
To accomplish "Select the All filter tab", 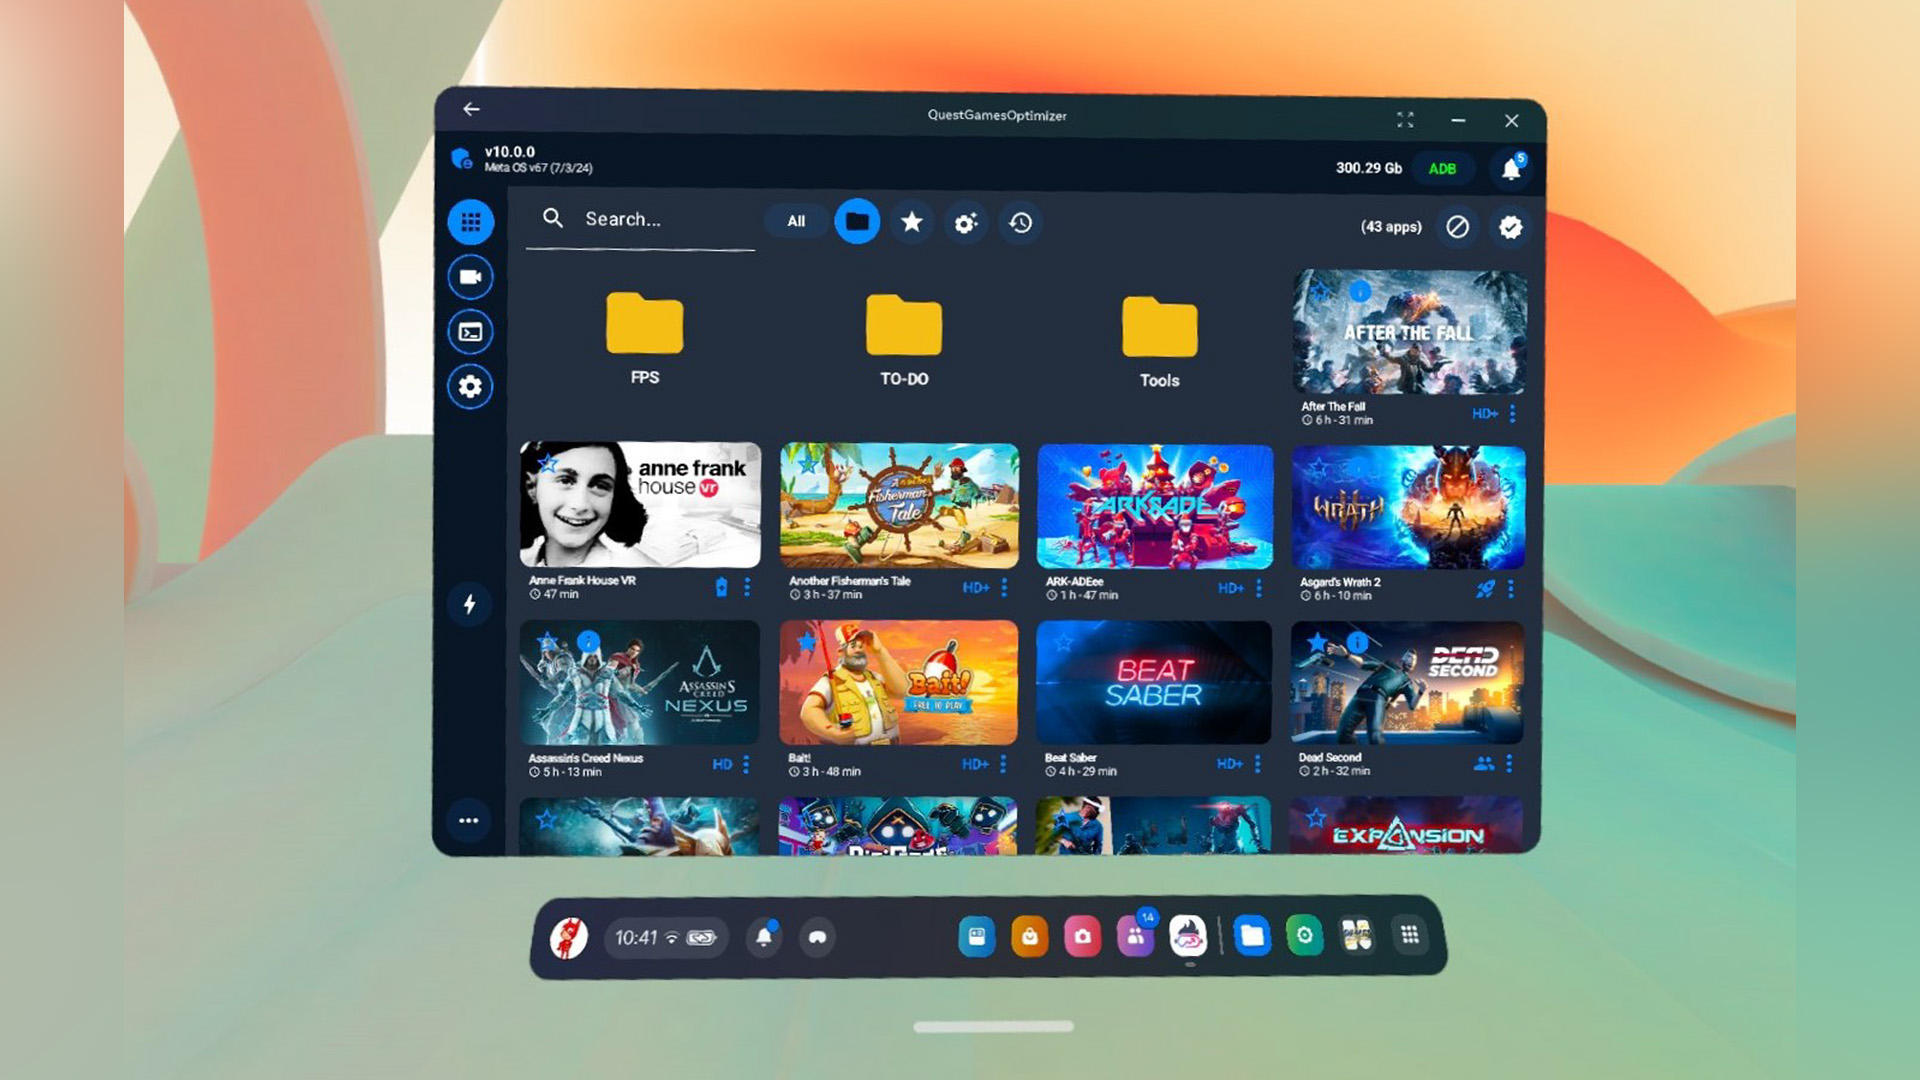I will click(795, 221).
